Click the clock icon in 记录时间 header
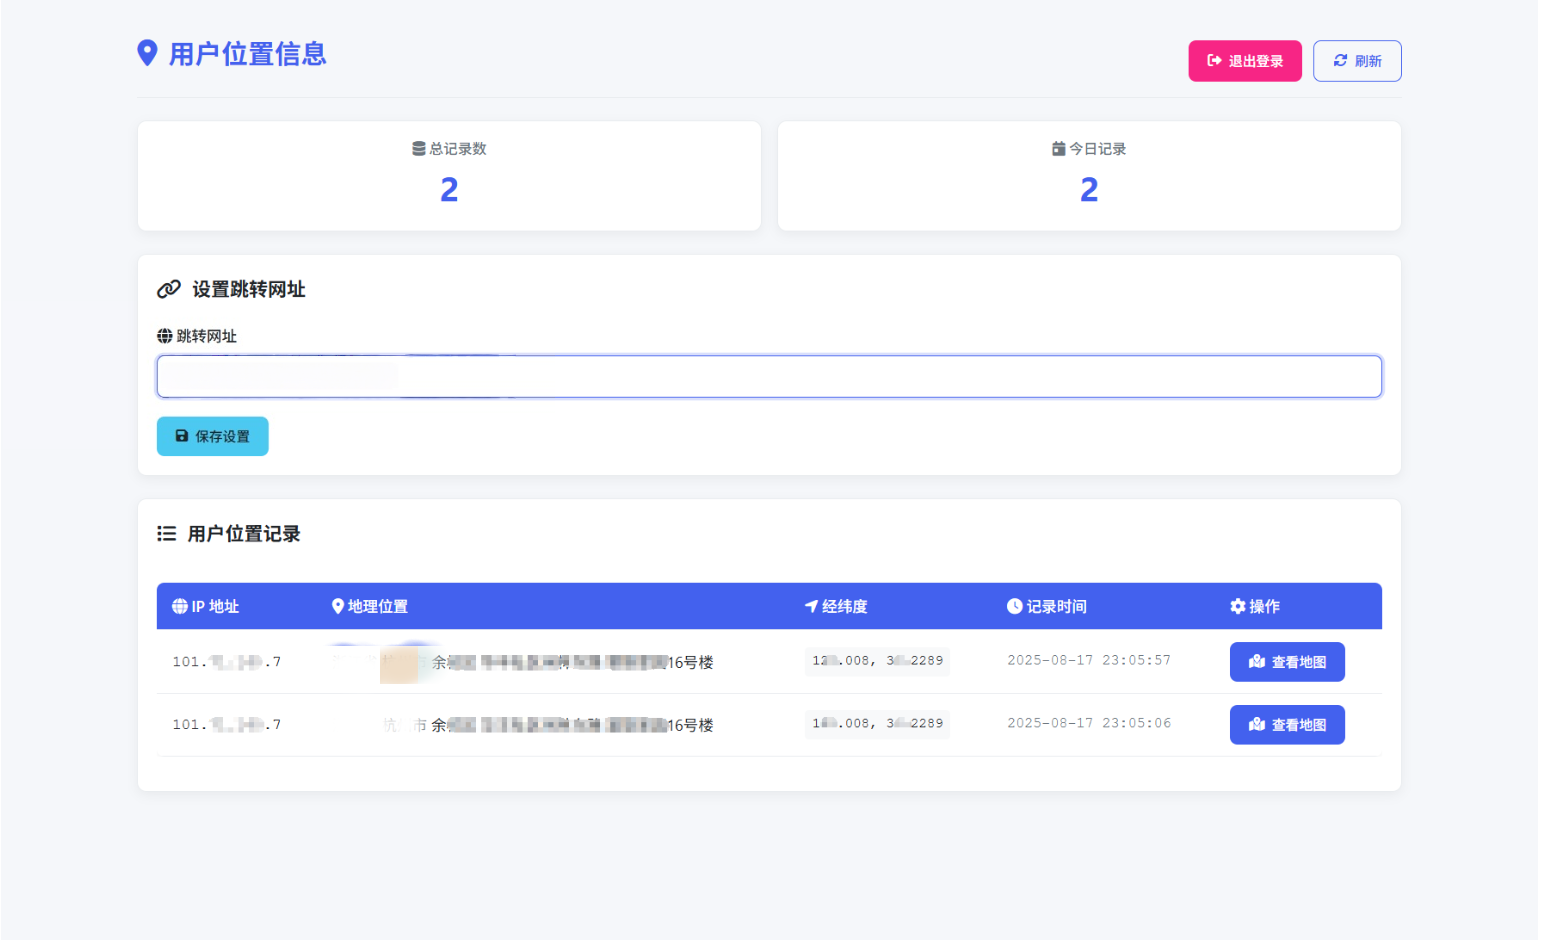This screenshot has width=1544, height=946. [1014, 607]
